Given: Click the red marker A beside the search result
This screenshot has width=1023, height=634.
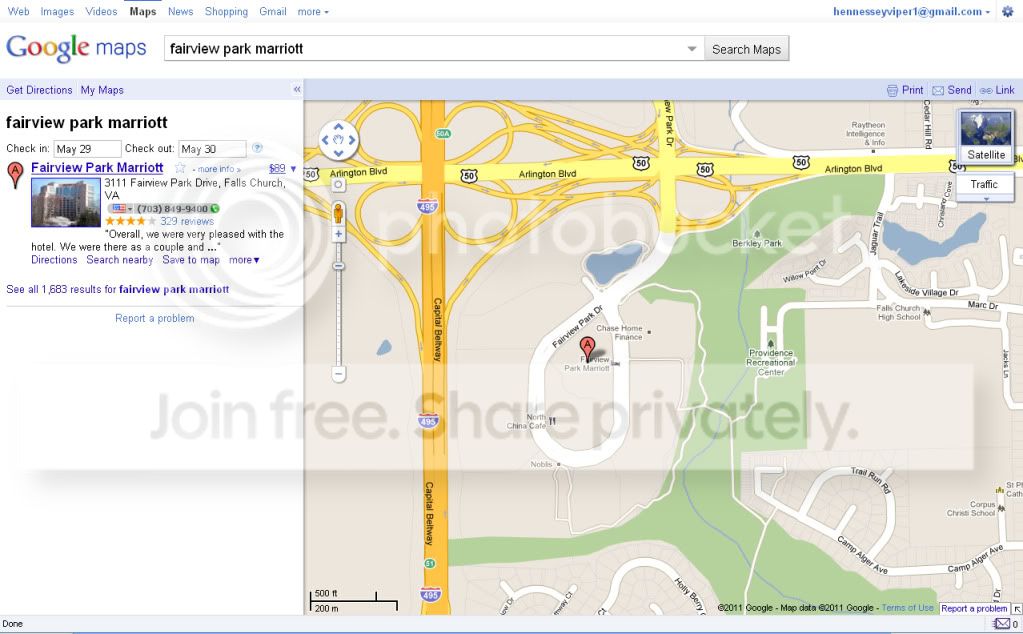Looking at the screenshot, I should pyautogui.click(x=15, y=175).
